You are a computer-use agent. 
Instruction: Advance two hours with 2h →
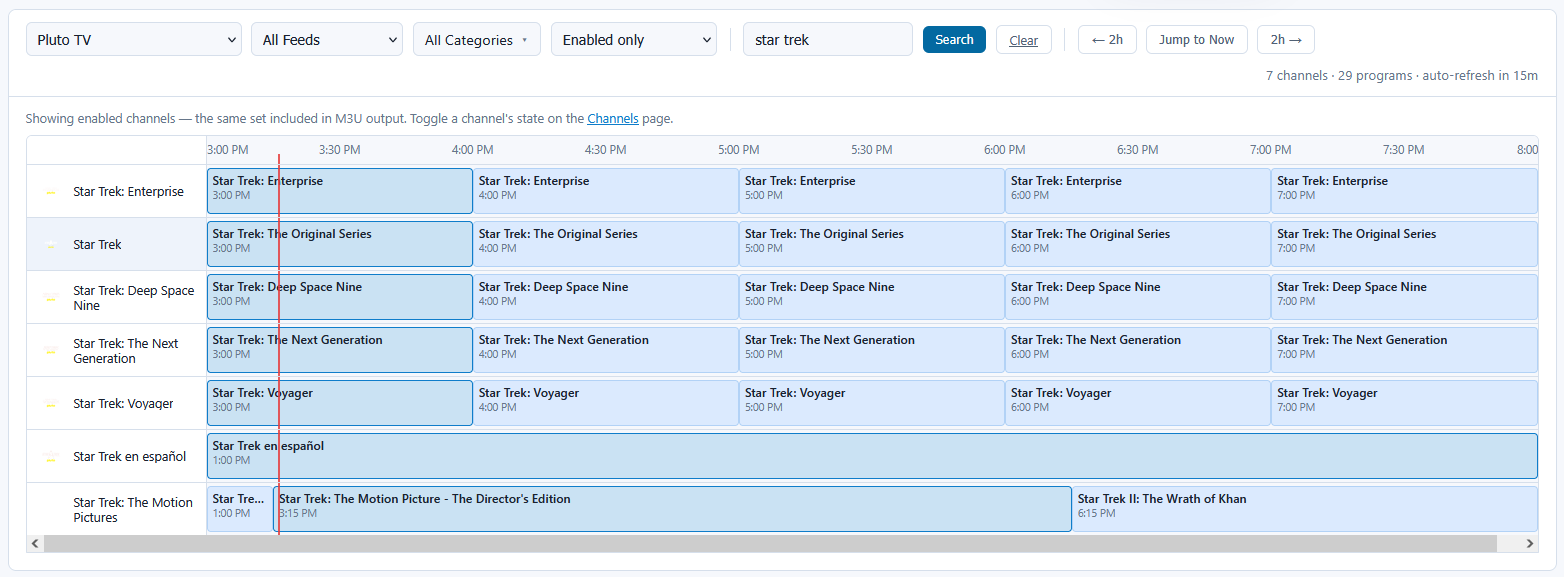pos(1286,40)
